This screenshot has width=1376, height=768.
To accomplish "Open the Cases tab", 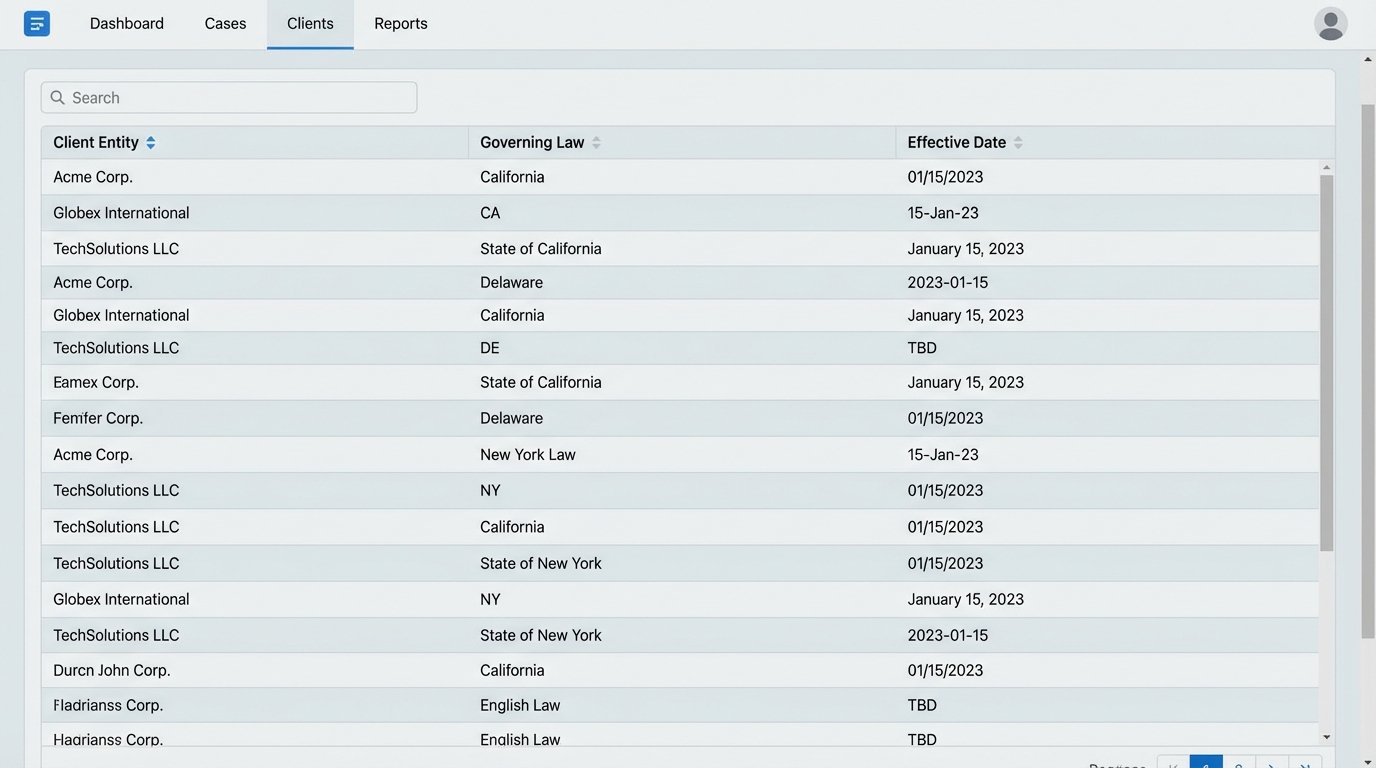I will tap(224, 23).
